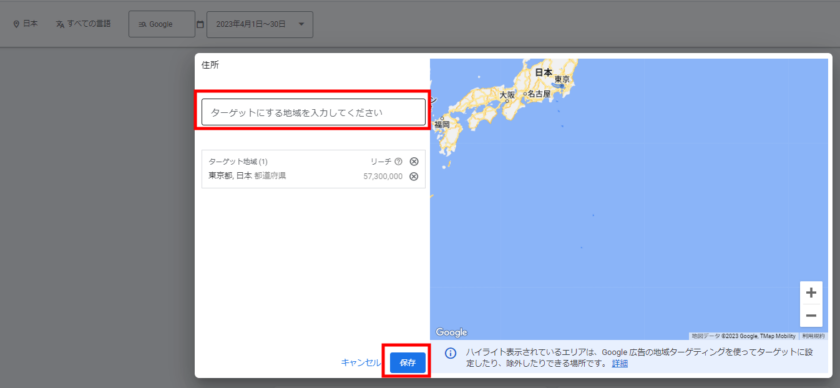Select the Google search network box
The height and width of the screenshot is (388, 840).
click(x=162, y=24)
